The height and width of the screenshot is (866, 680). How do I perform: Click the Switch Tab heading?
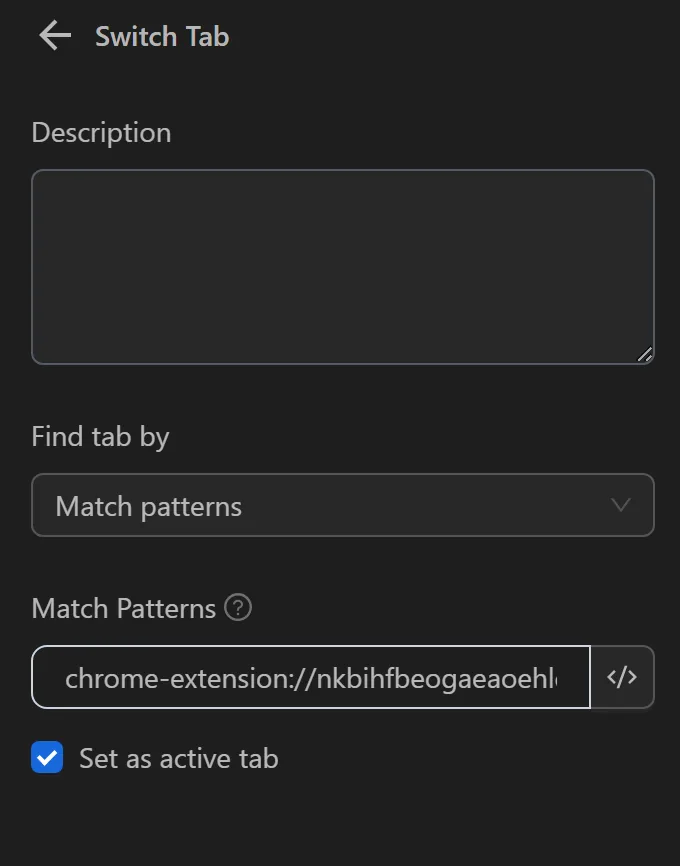tap(162, 36)
